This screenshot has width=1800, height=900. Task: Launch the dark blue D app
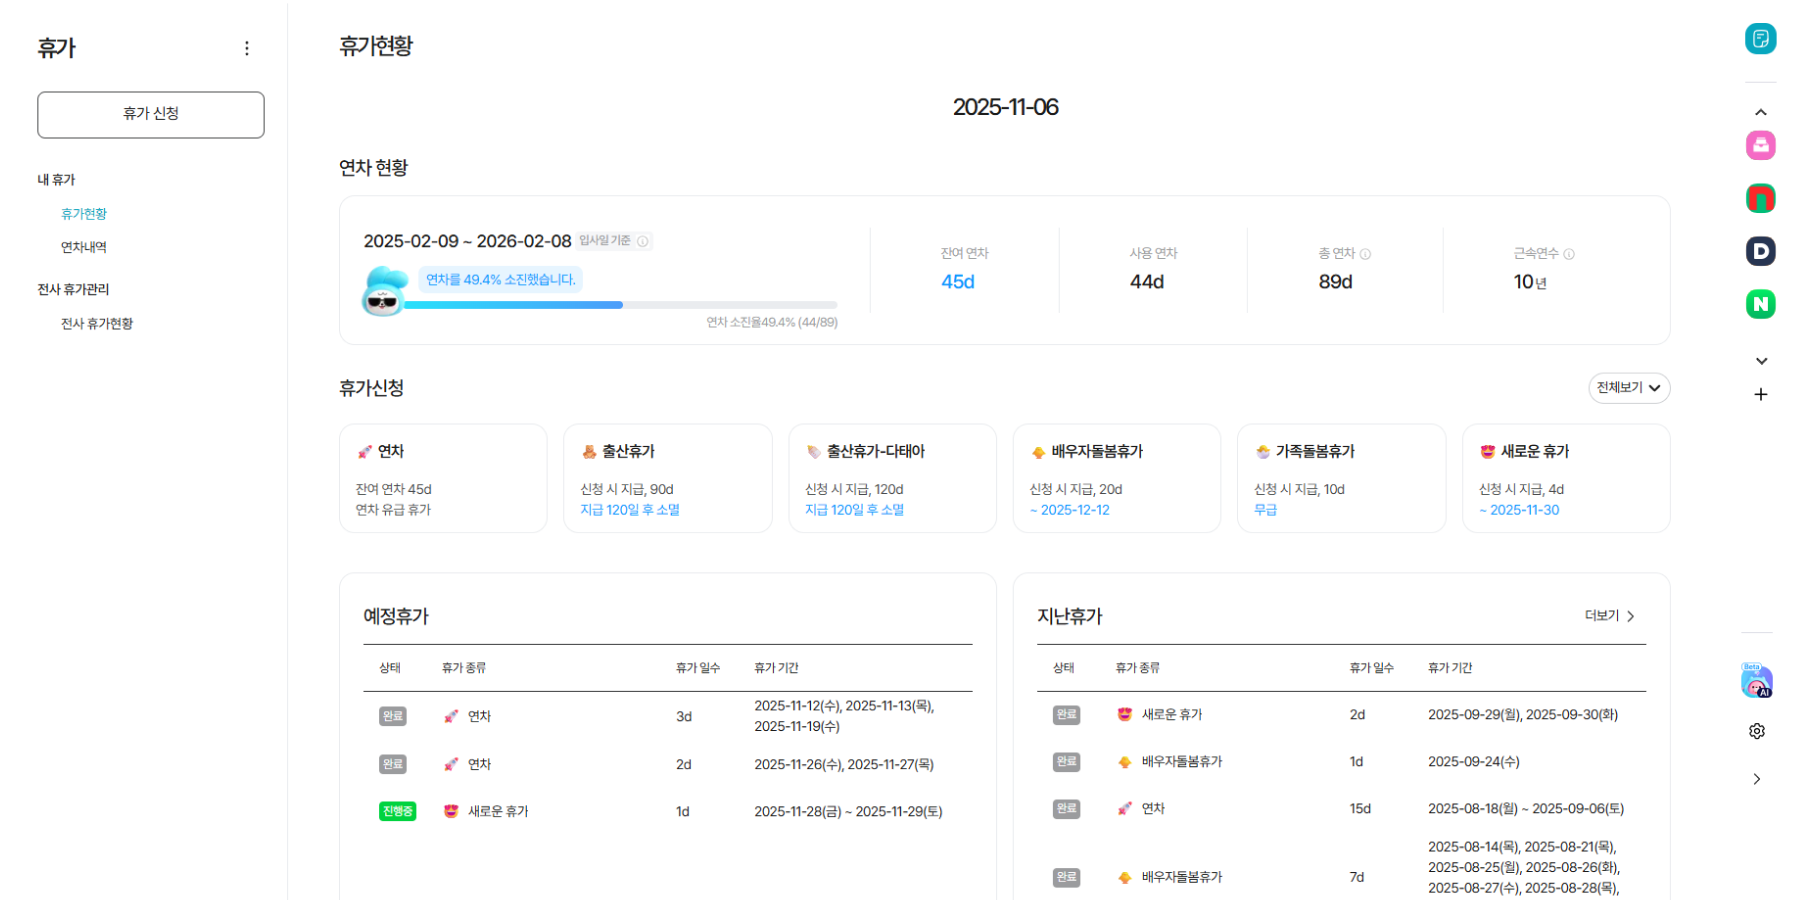pyautogui.click(x=1760, y=251)
